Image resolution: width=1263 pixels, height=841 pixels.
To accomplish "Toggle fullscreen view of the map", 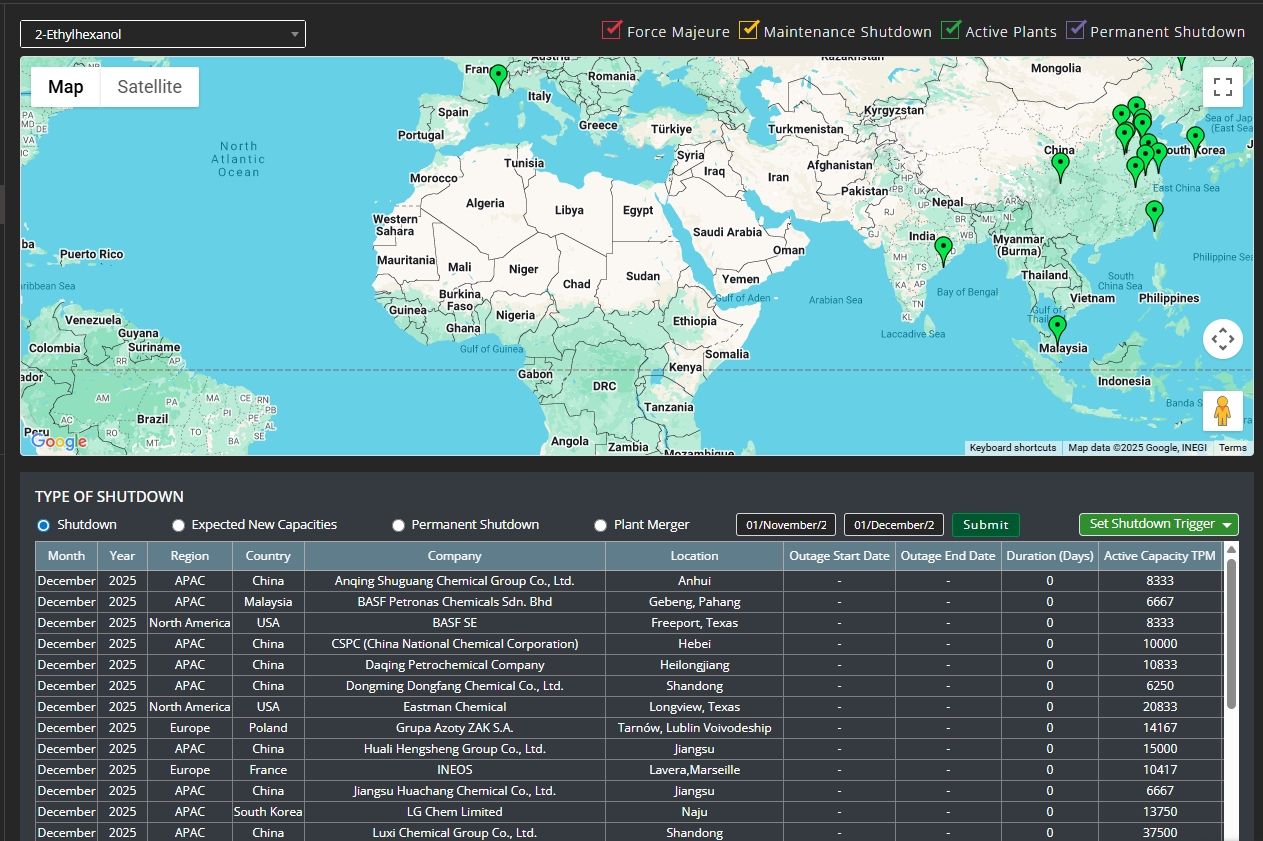I will (x=1222, y=87).
